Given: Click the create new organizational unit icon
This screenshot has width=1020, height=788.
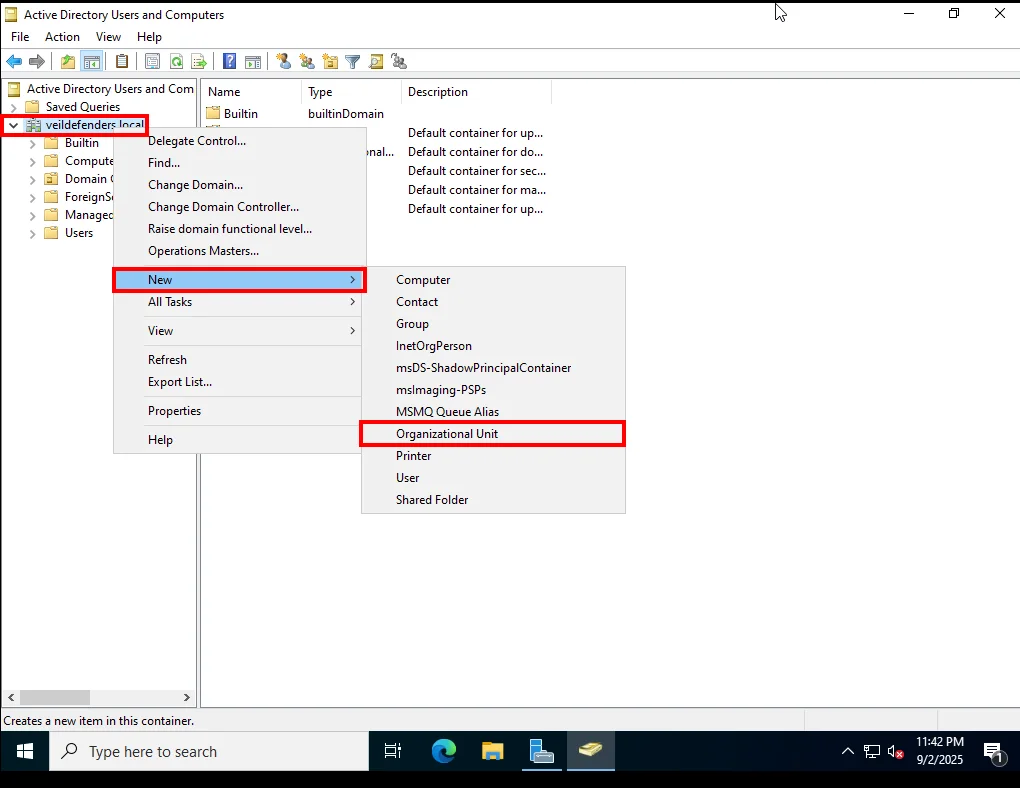Looking at the screenshot, I should 330,62.
